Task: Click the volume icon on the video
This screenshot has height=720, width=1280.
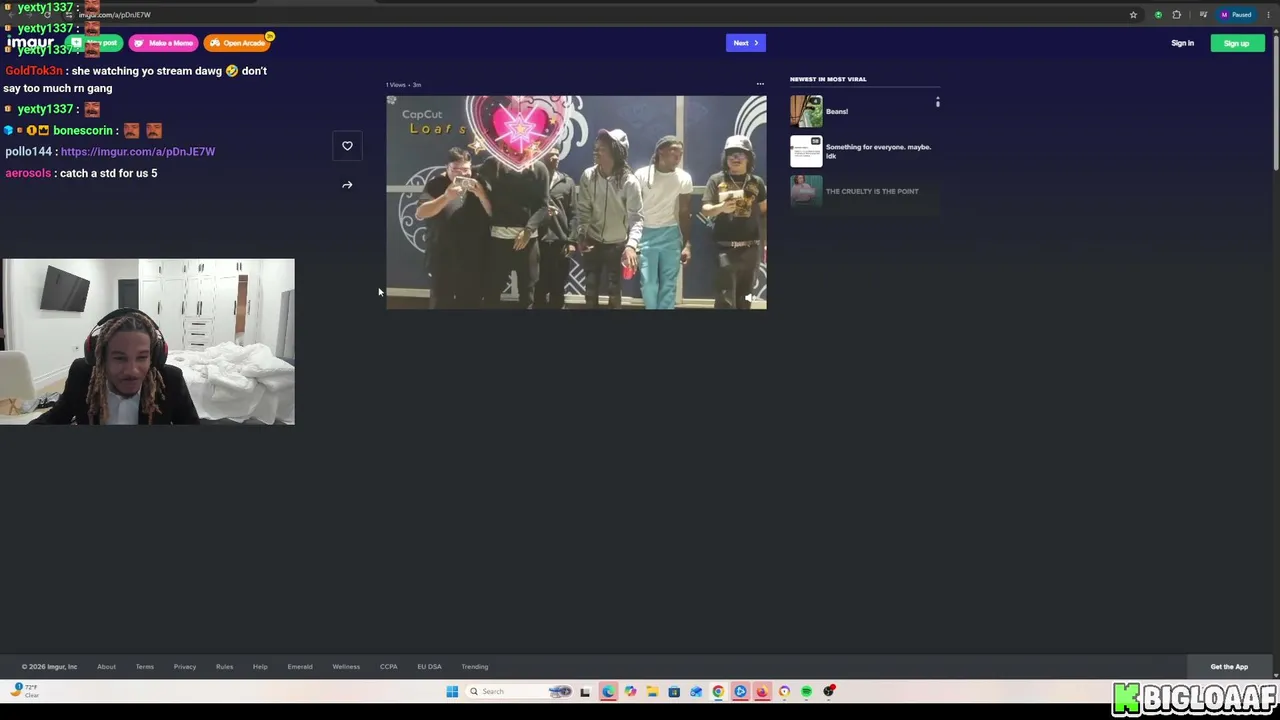Action: tap(751, 297)
